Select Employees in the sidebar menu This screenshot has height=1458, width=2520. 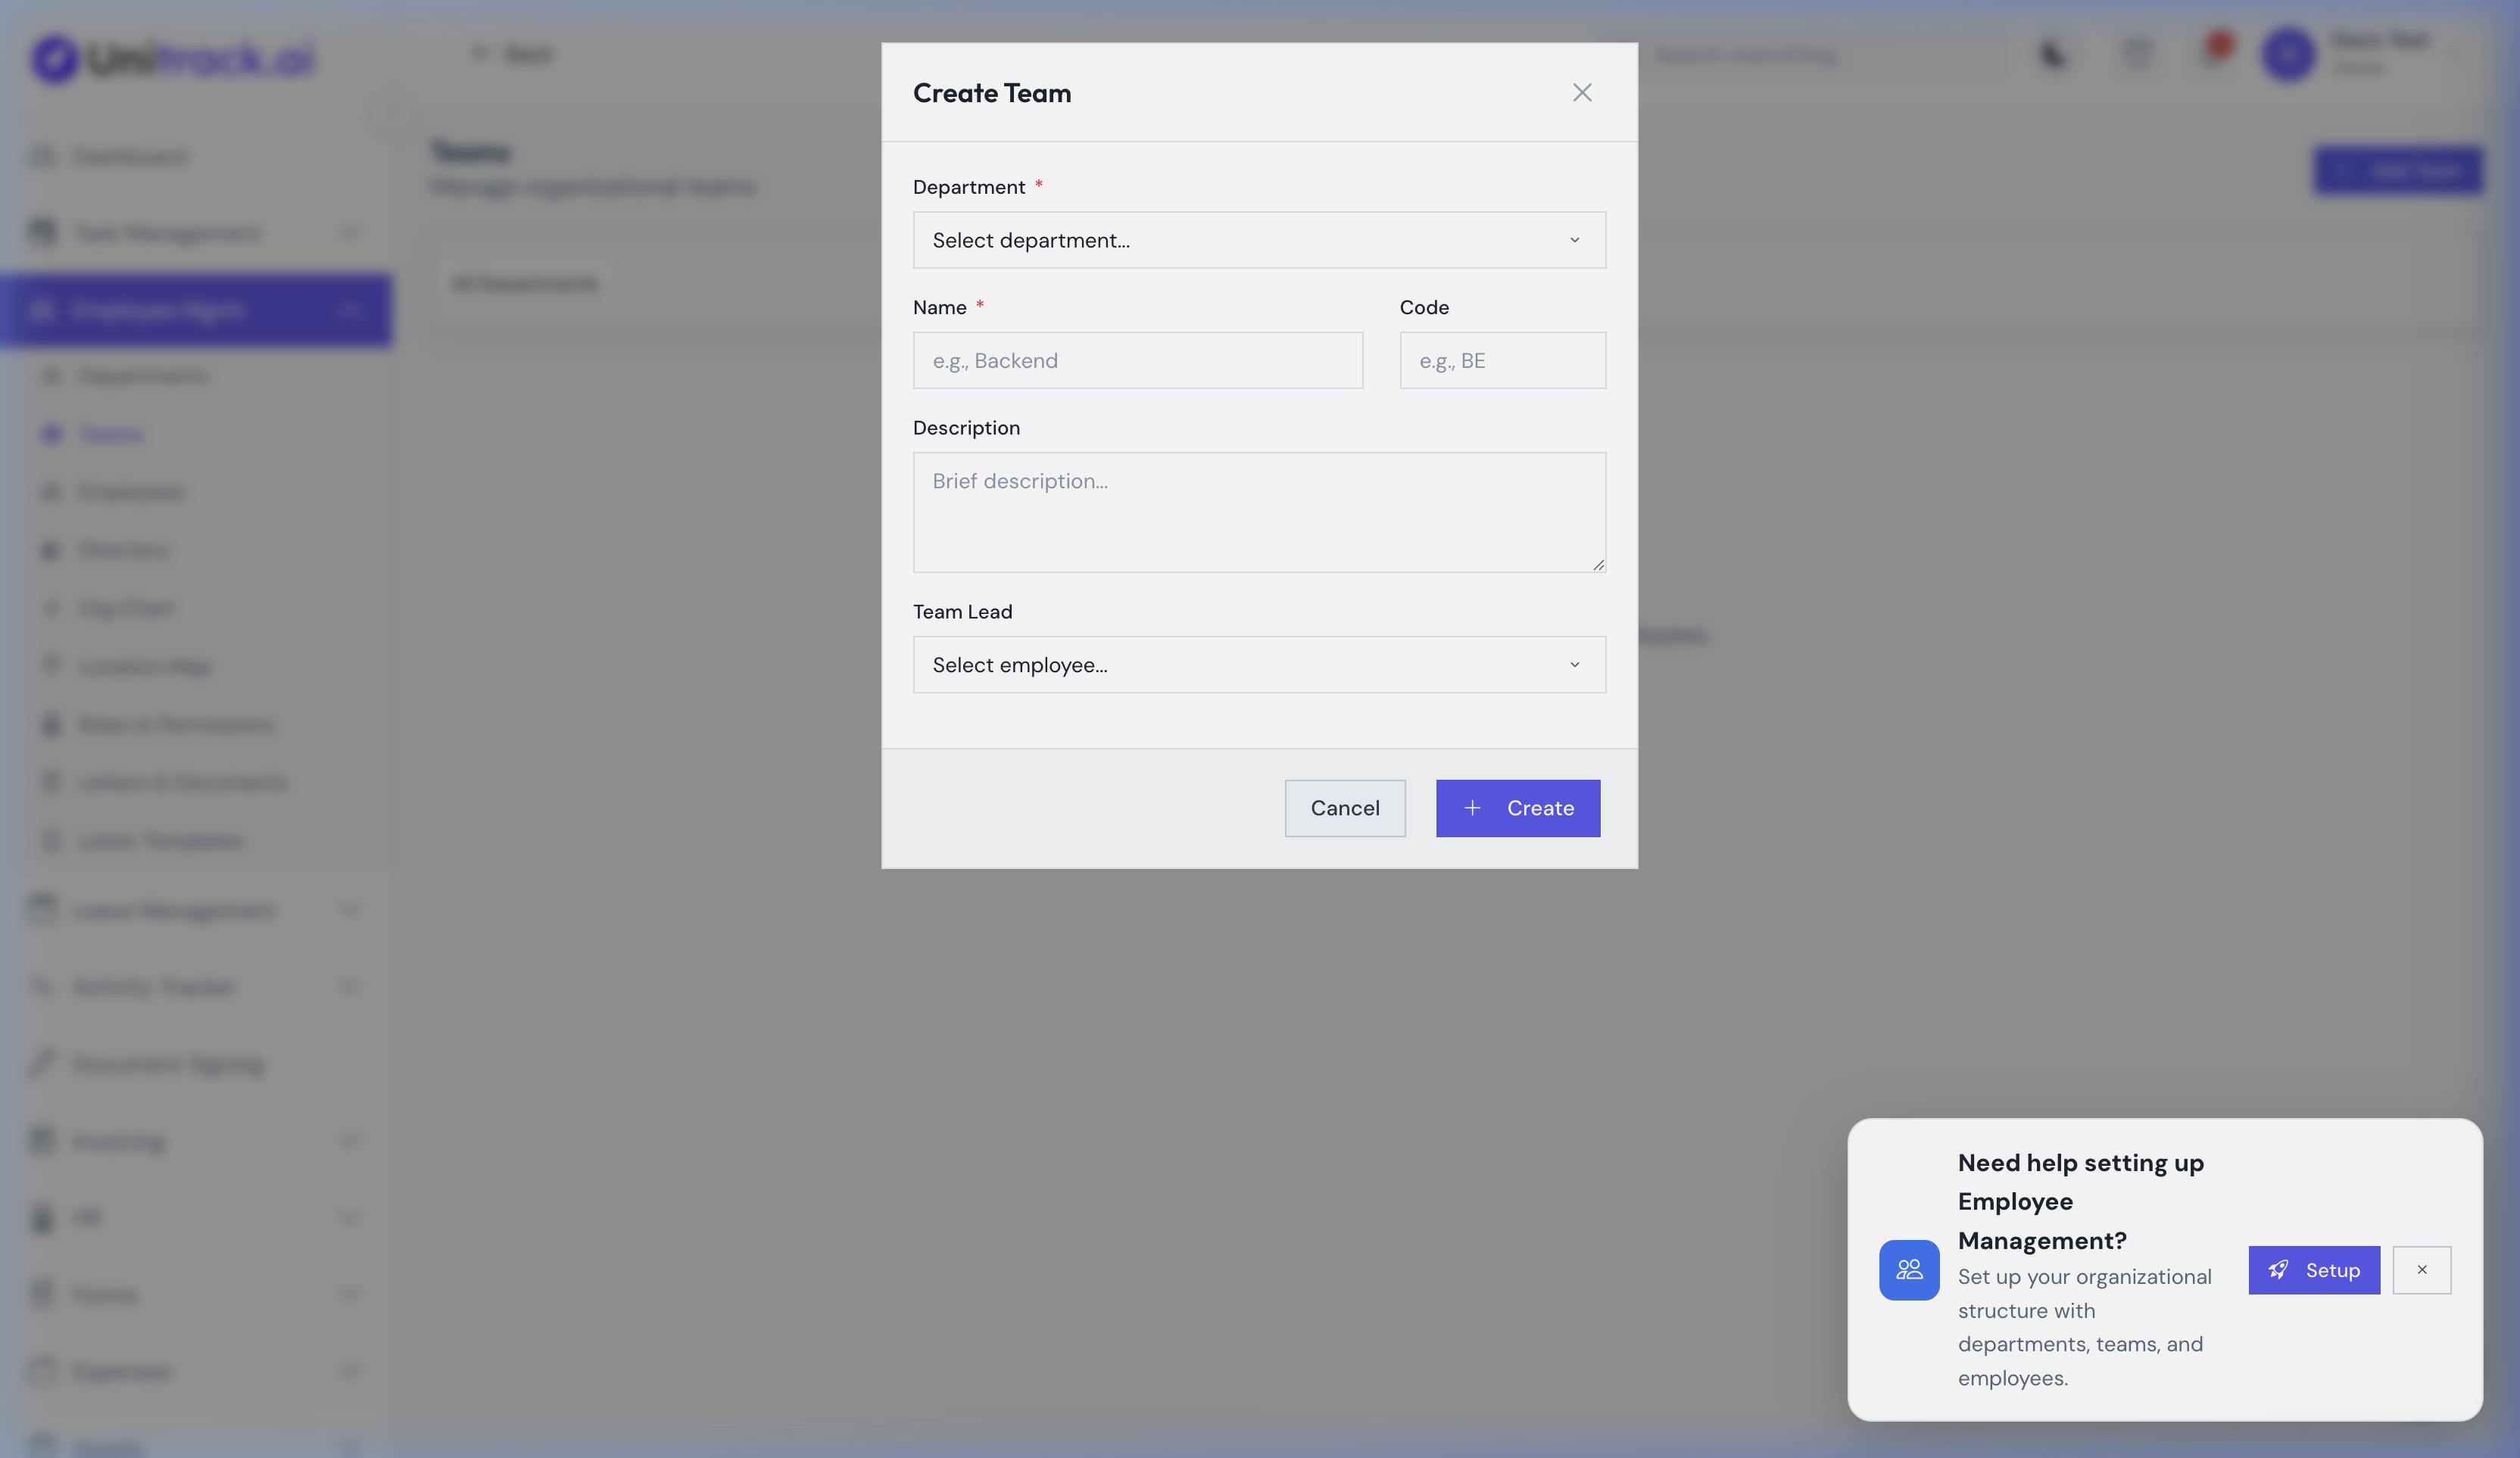(128, 491)
